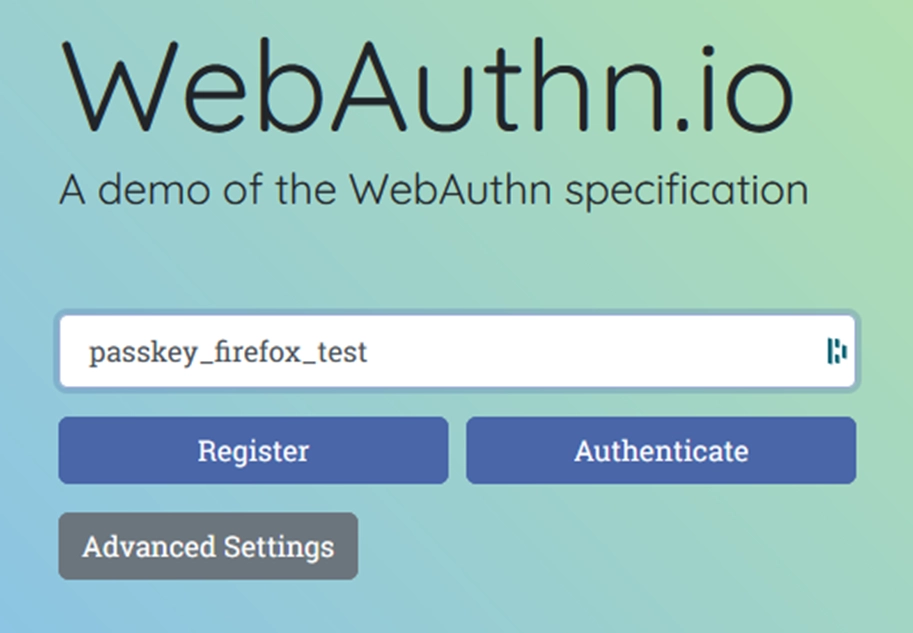Sign in using the Authenticate button
Screen dimensions: 913x633
coord(661,450)
